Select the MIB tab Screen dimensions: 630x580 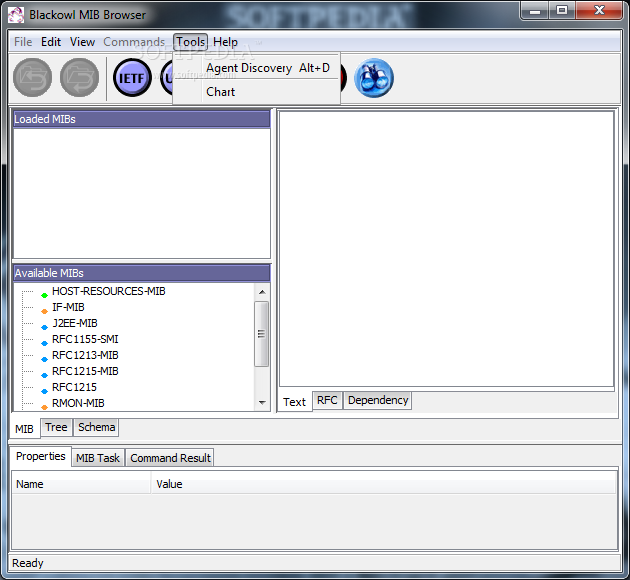(24, 429)
